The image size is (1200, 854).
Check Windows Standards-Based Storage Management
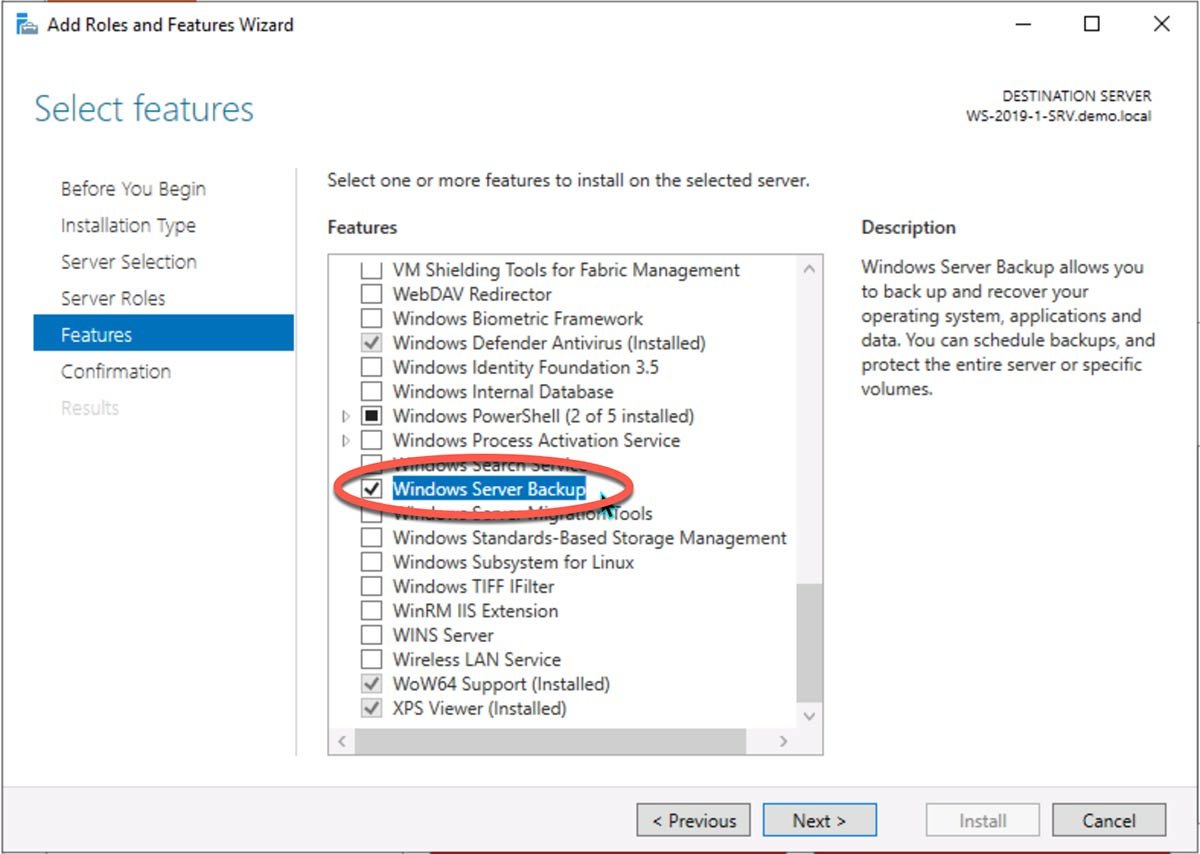point(371,538)
